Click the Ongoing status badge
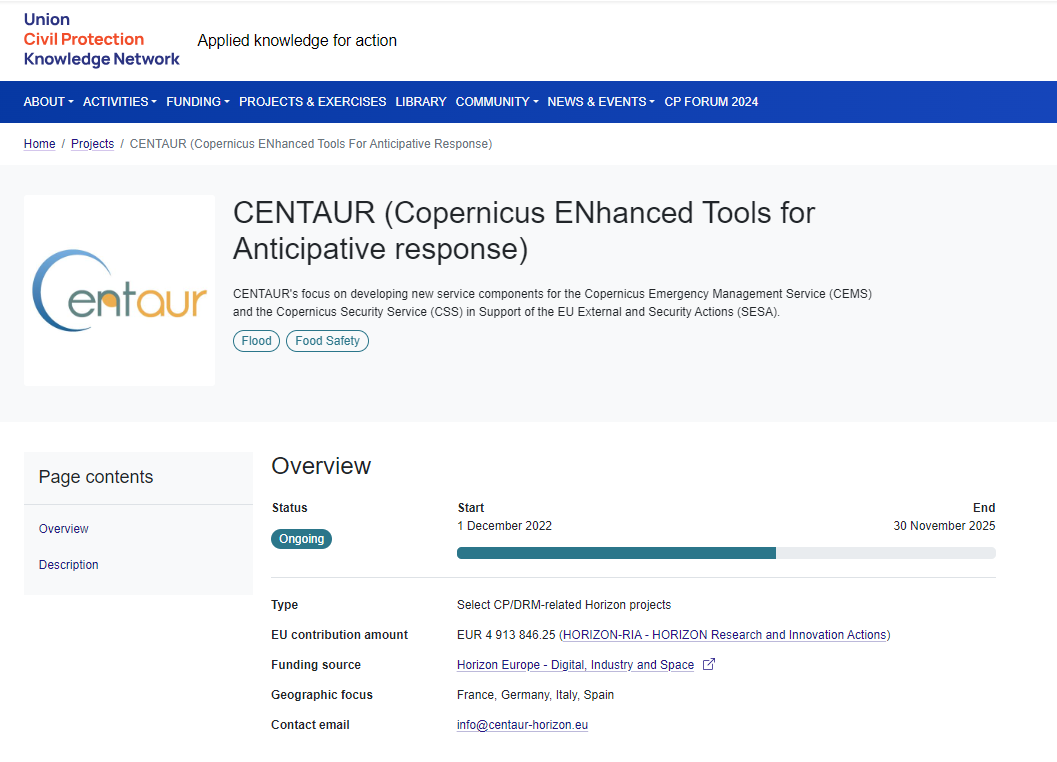 coord(301,538)
